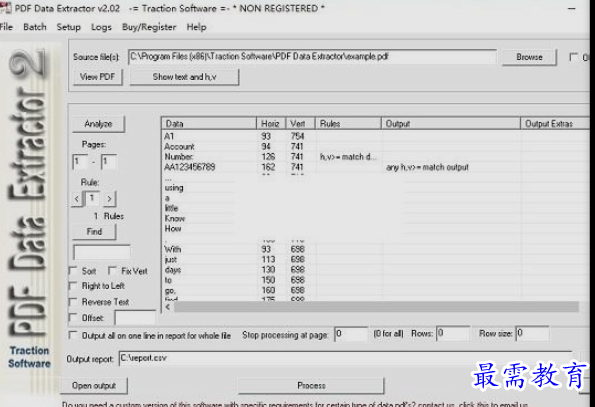Go to the previous rule arrow
This screenshot has height=407, width=595.
[x=77, y=198]
